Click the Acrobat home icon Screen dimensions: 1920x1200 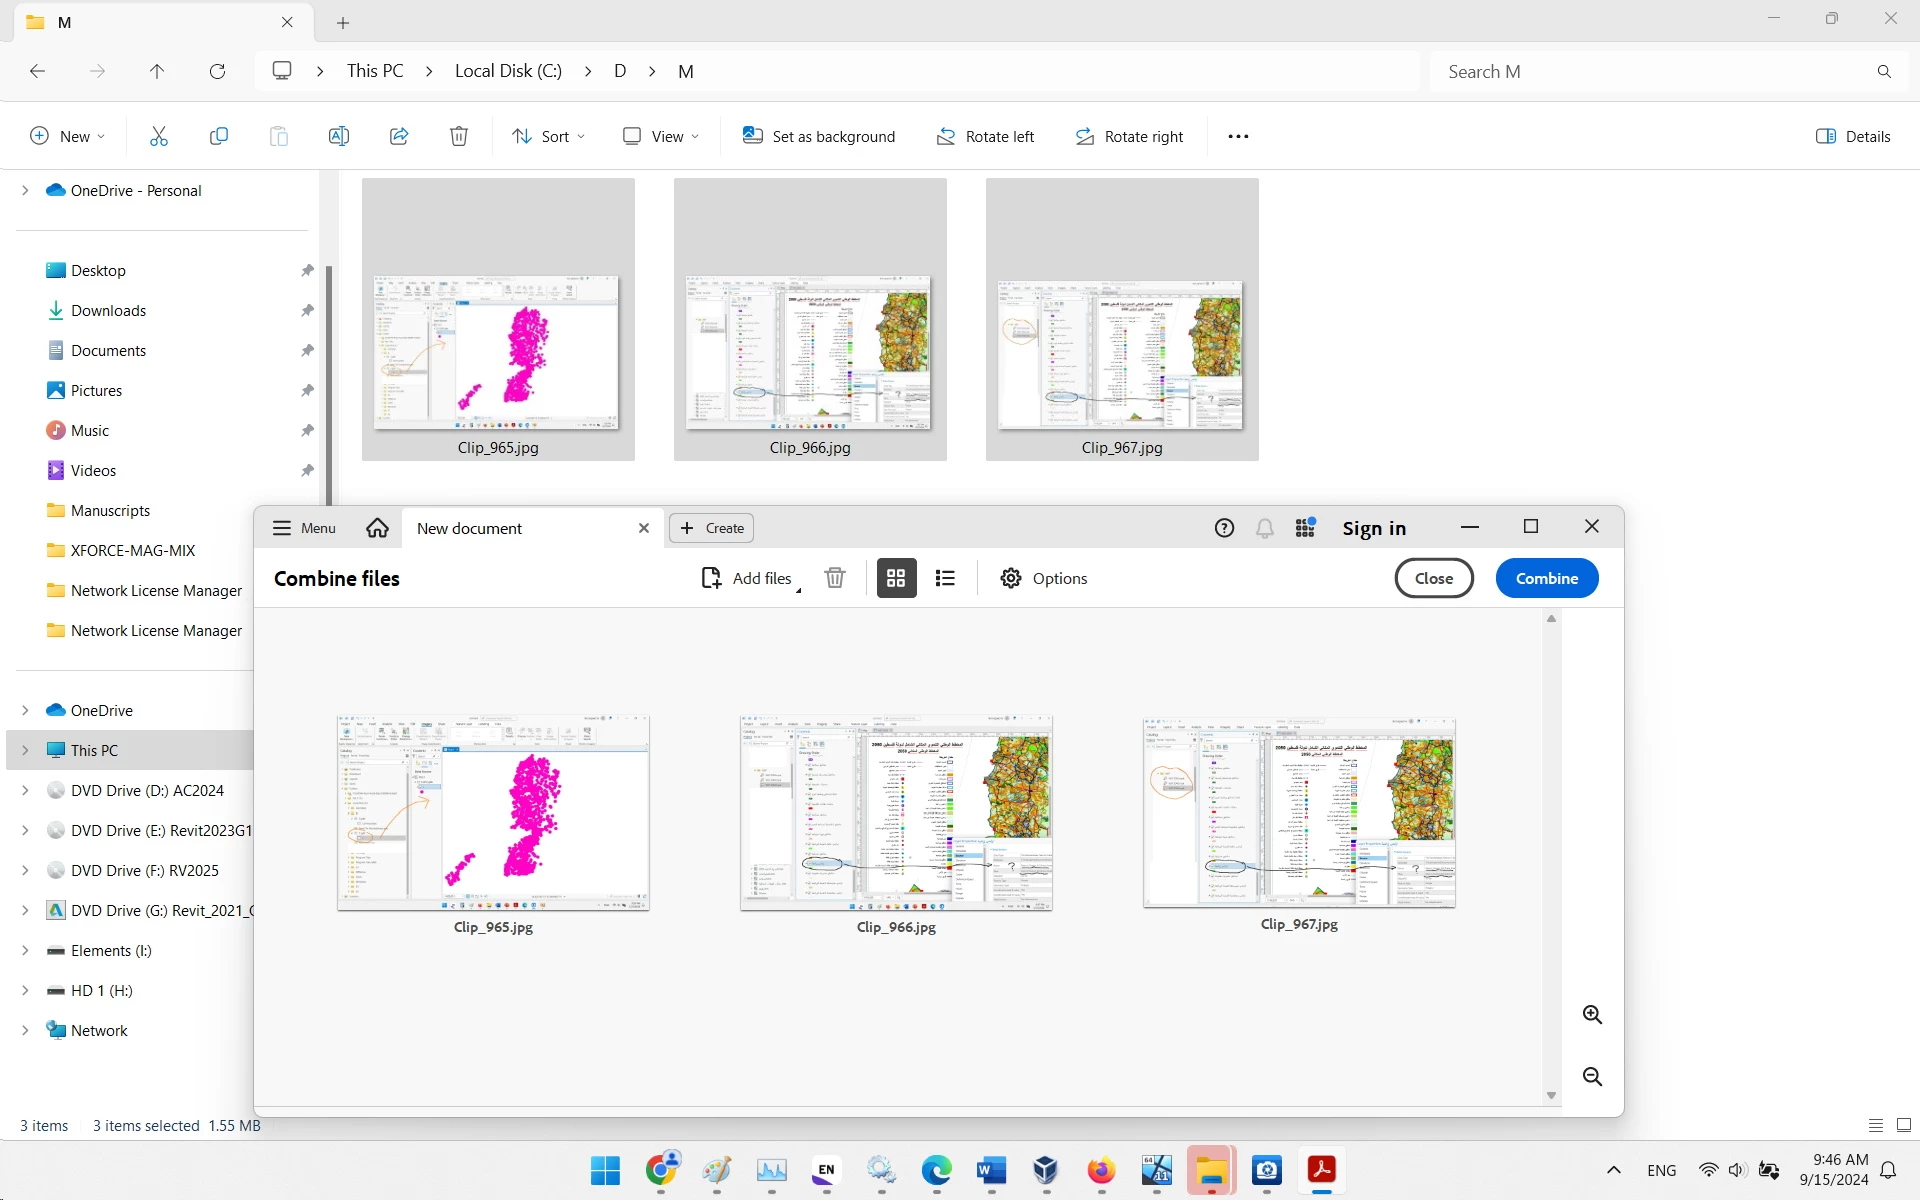tap(377, 528)
